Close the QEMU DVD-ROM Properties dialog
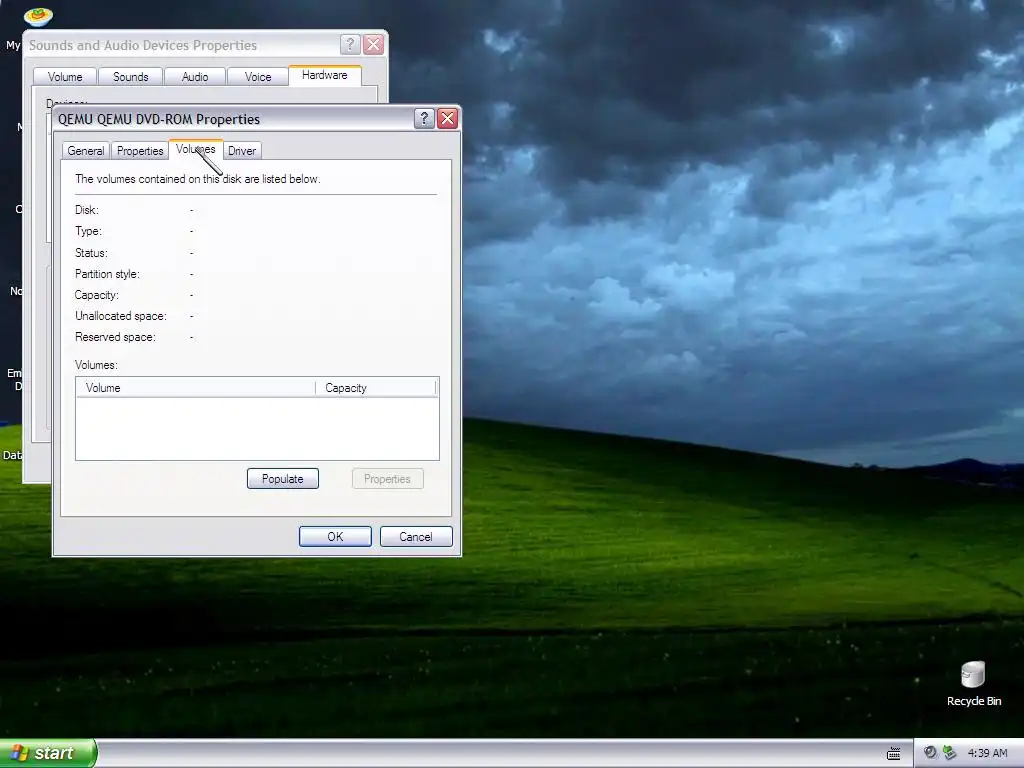Screen dimensions: 1024x768 [447, 118]
